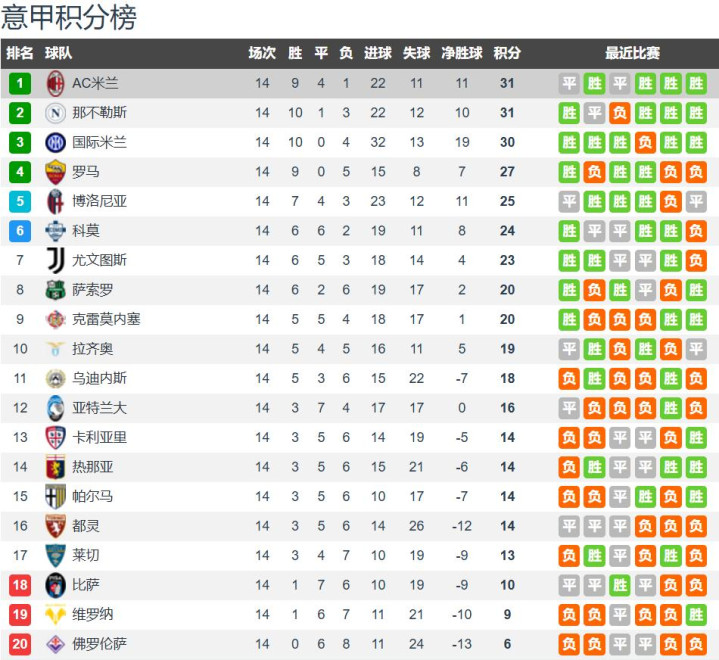The image size is (719, 660).
Task: Click the Atalanta club crest icon
Action: (x=55, y=408)
